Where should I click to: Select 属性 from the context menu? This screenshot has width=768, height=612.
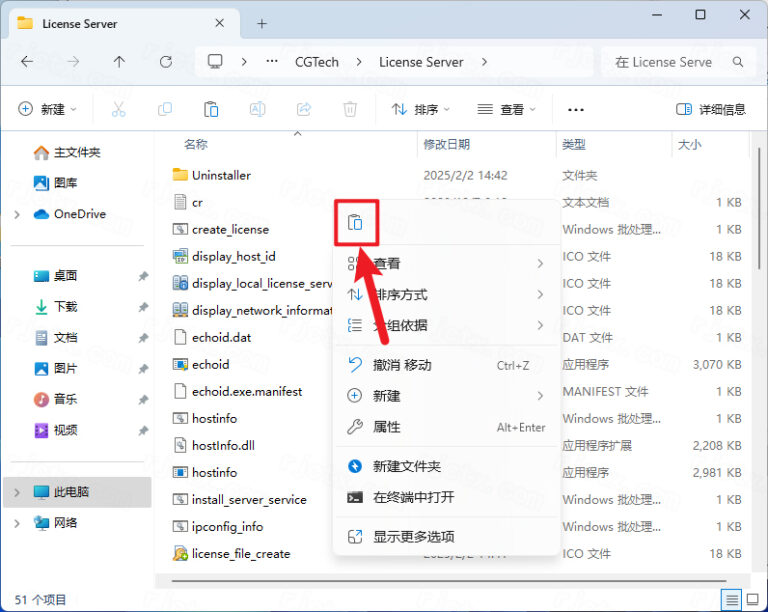pyautogui.click(x=386, y=427)
